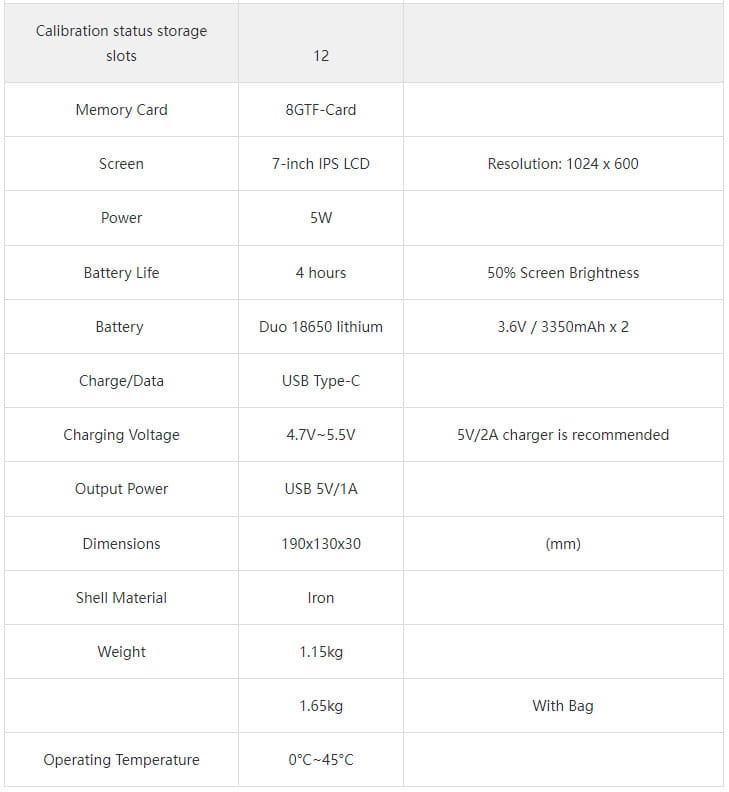Click the 5W power value
This screenshot has height=792, width=729.
[x=320, y=218]
